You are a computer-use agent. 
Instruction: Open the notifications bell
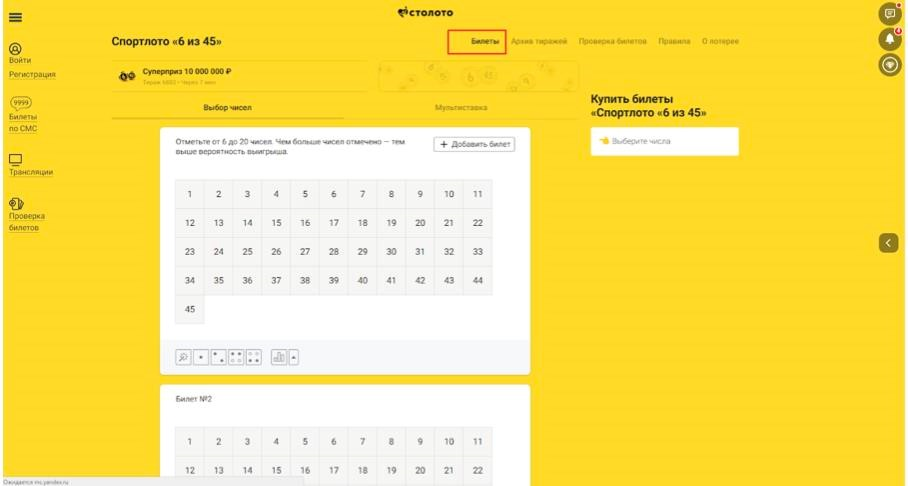pos(890,39)
